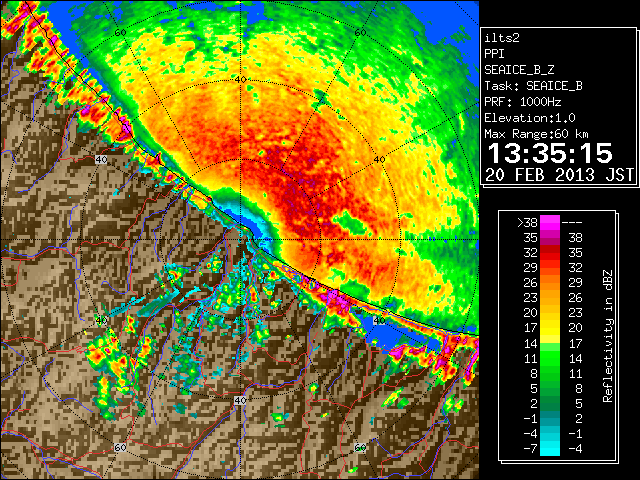Click the yellow legend swatch beside '14'
The image size is (640, 480).
[x=550, y=339]
